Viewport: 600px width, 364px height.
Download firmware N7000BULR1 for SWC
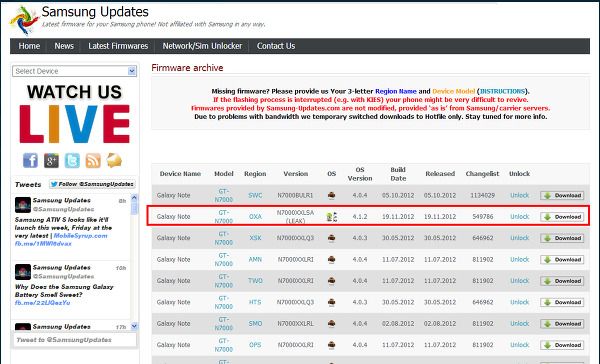562,196
